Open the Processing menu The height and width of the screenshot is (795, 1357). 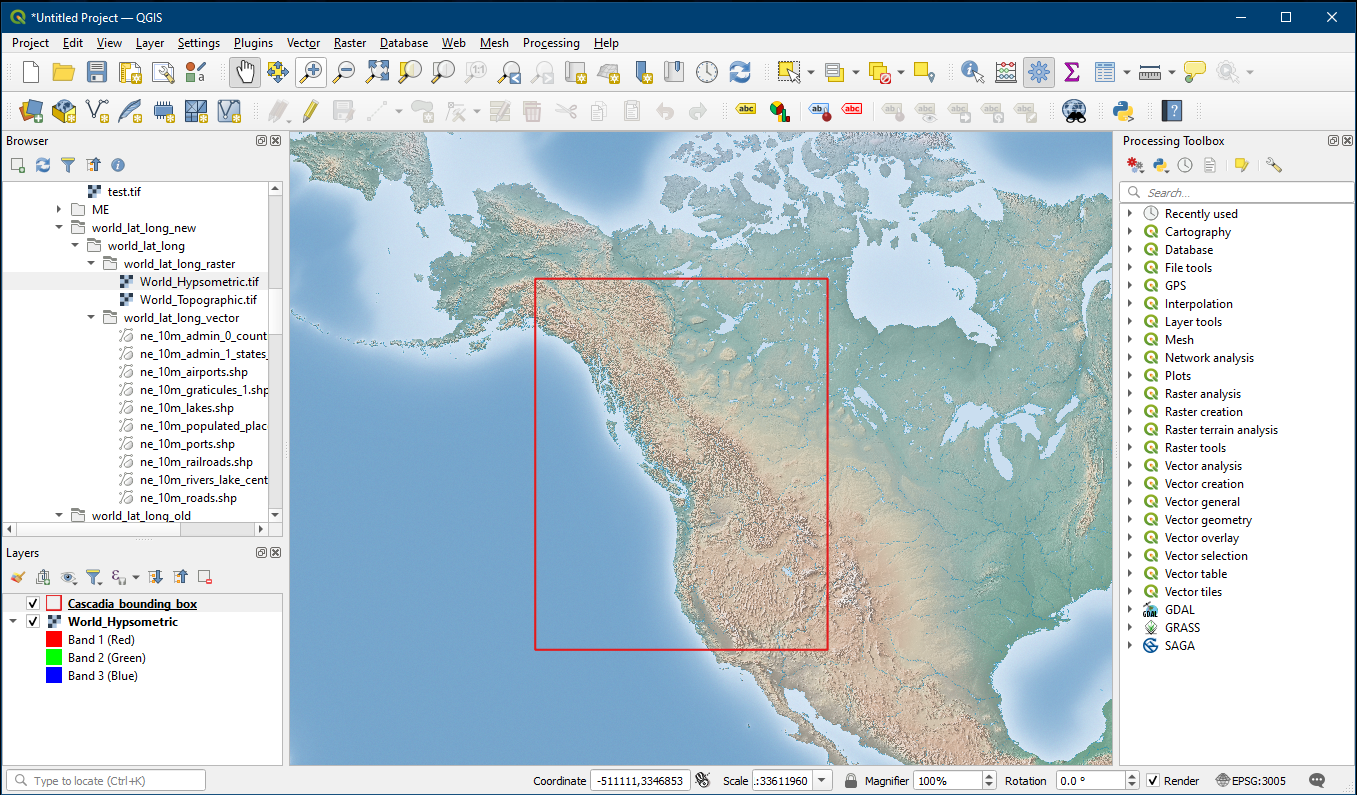550,43
